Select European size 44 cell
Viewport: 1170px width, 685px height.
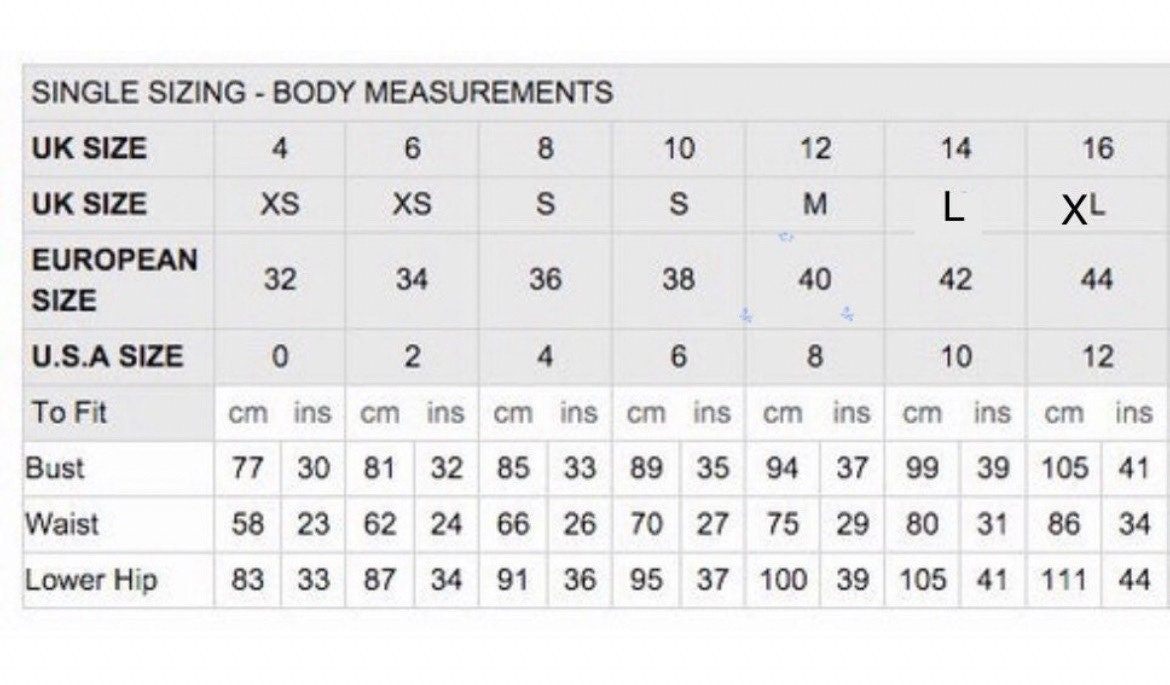click(x=1097, y=280)
